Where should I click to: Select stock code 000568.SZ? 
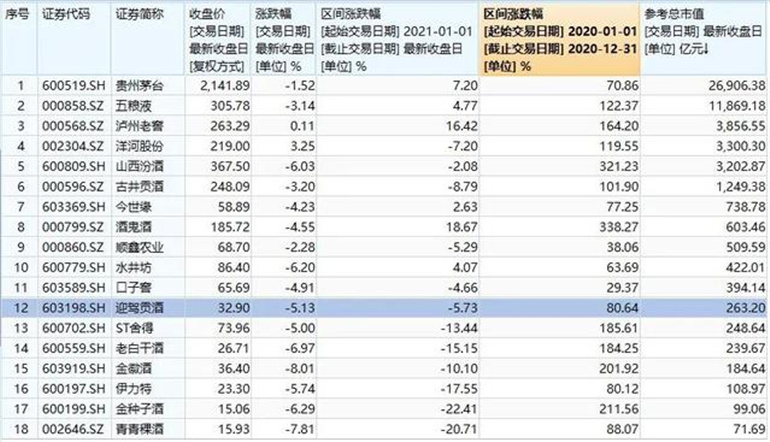[73, 126]
